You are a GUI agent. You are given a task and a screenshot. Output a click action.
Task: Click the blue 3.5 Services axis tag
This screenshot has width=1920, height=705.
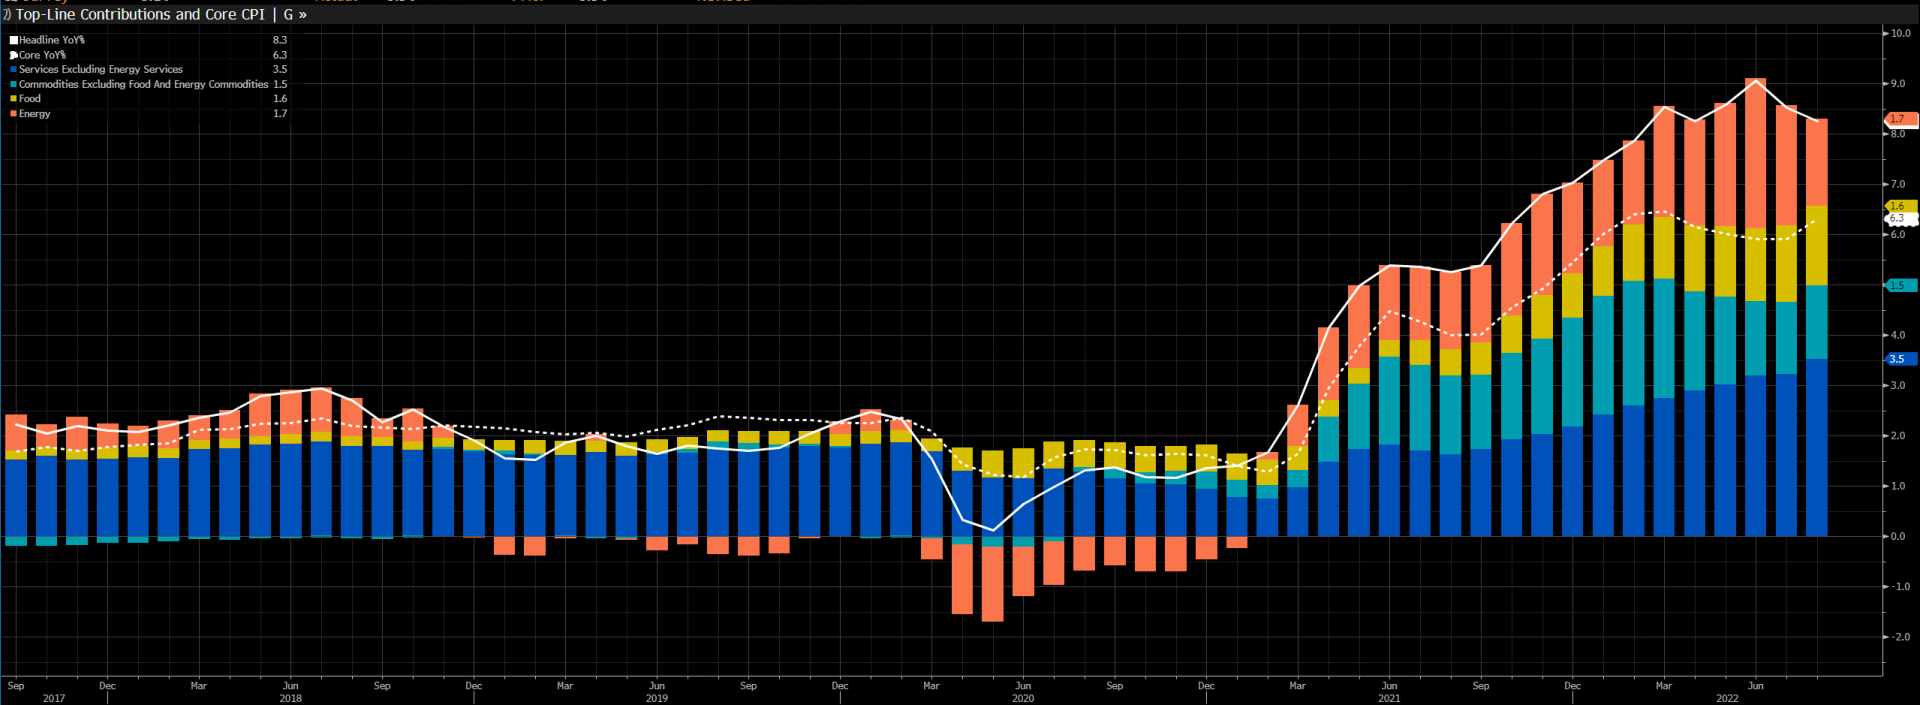[1898, 359]
